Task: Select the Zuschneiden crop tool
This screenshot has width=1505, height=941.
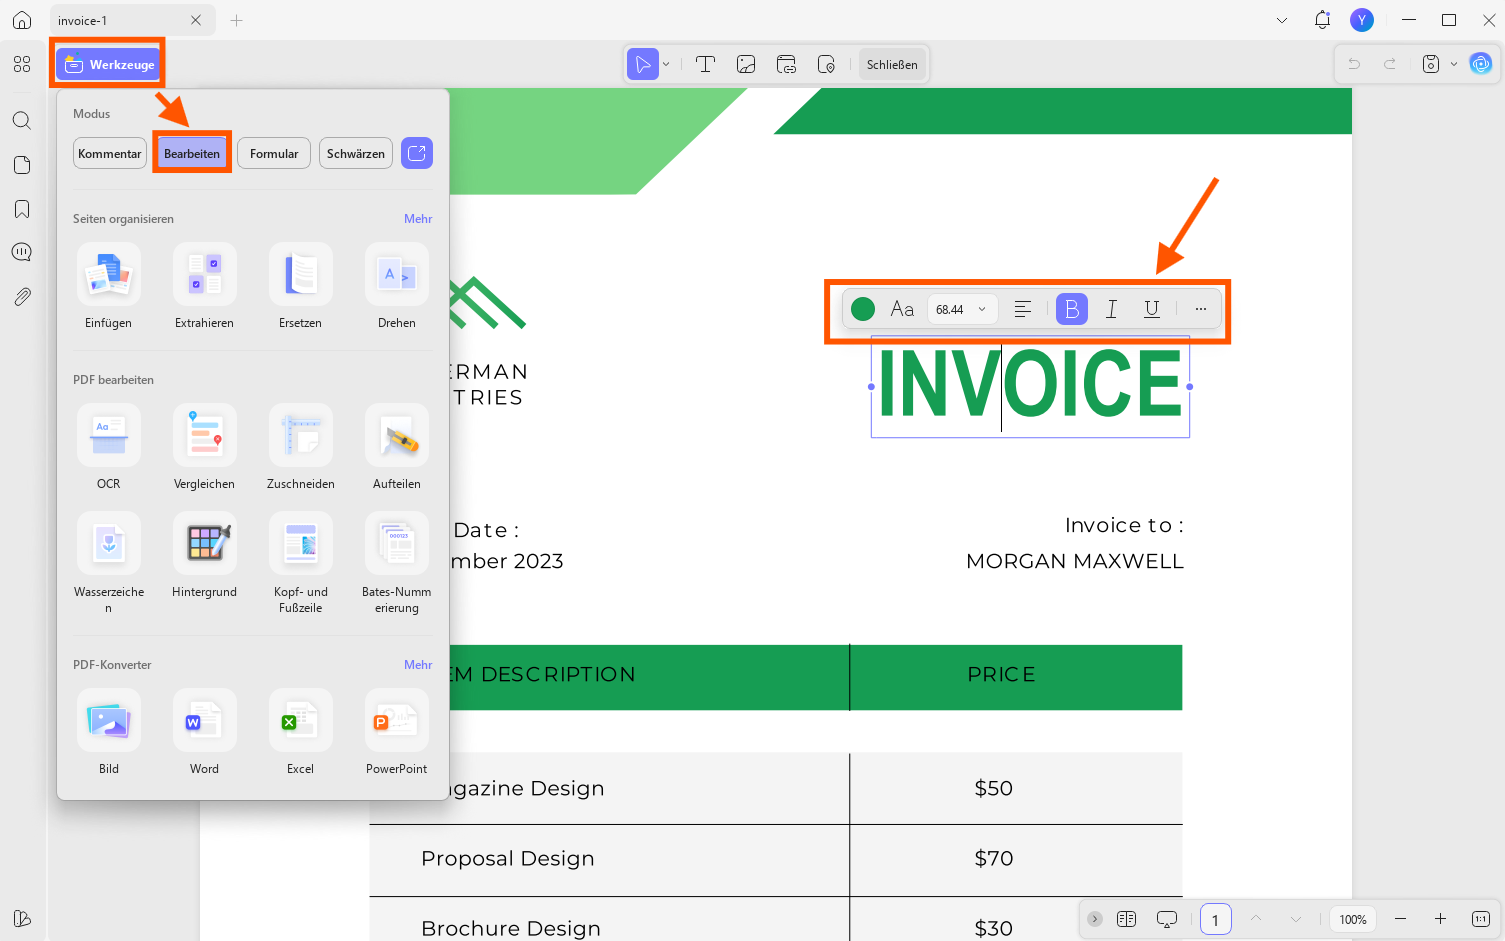Action: pos(301,447)
